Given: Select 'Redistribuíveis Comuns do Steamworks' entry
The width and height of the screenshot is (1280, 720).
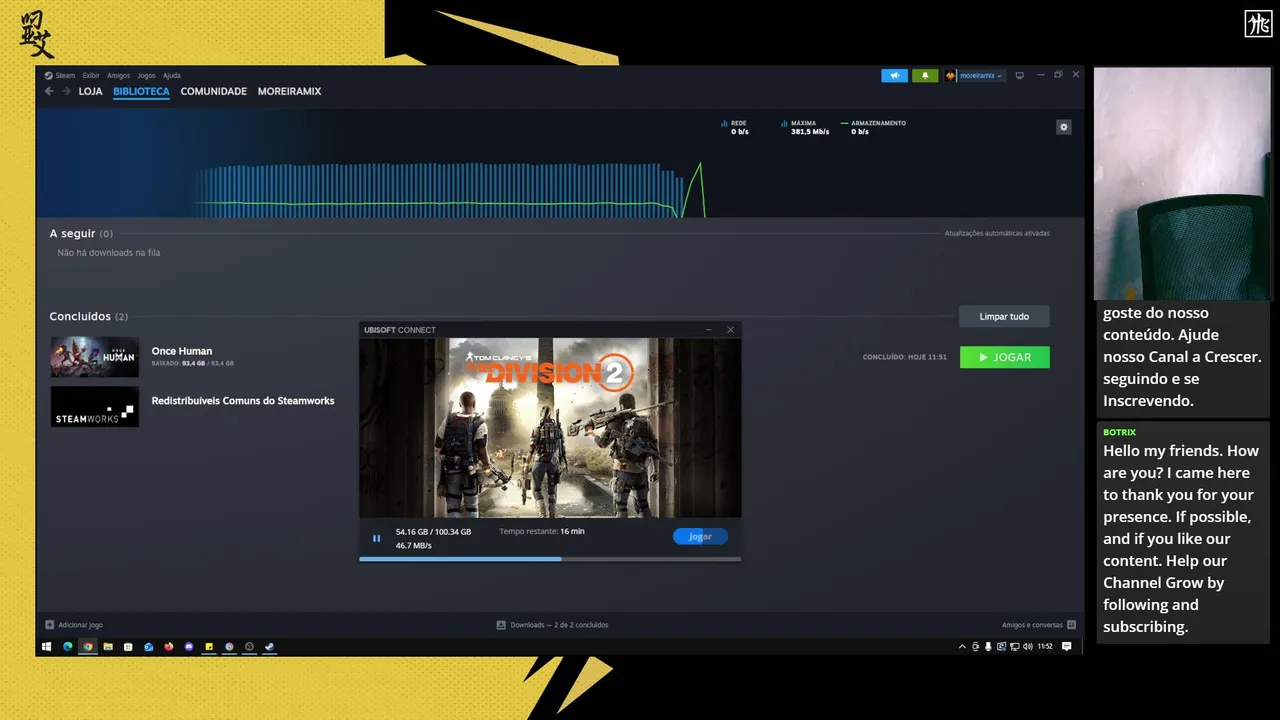Looking at the screenshot, I should click(x=243, y=401).
